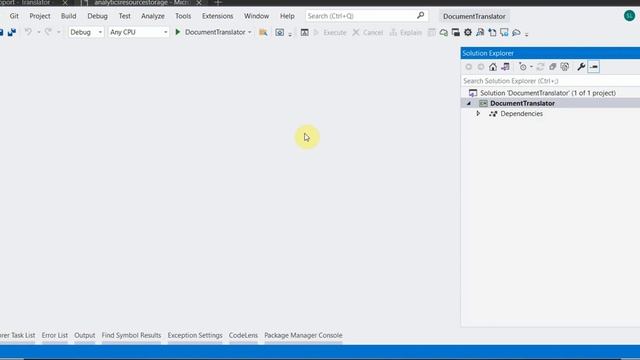Click the Solution Explorer panel title
The width and height of the screenshot is (640, 360).
pos(488,53)
